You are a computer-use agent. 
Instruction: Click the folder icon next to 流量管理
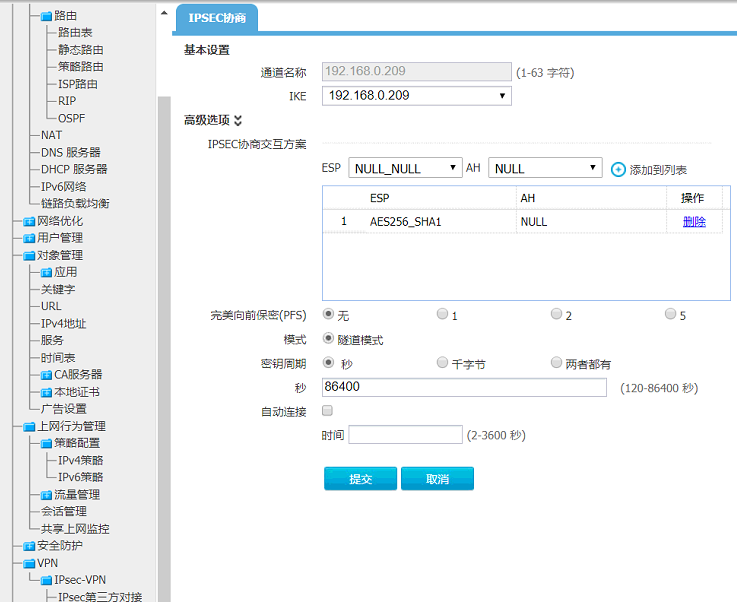click(x=46, y=495)
